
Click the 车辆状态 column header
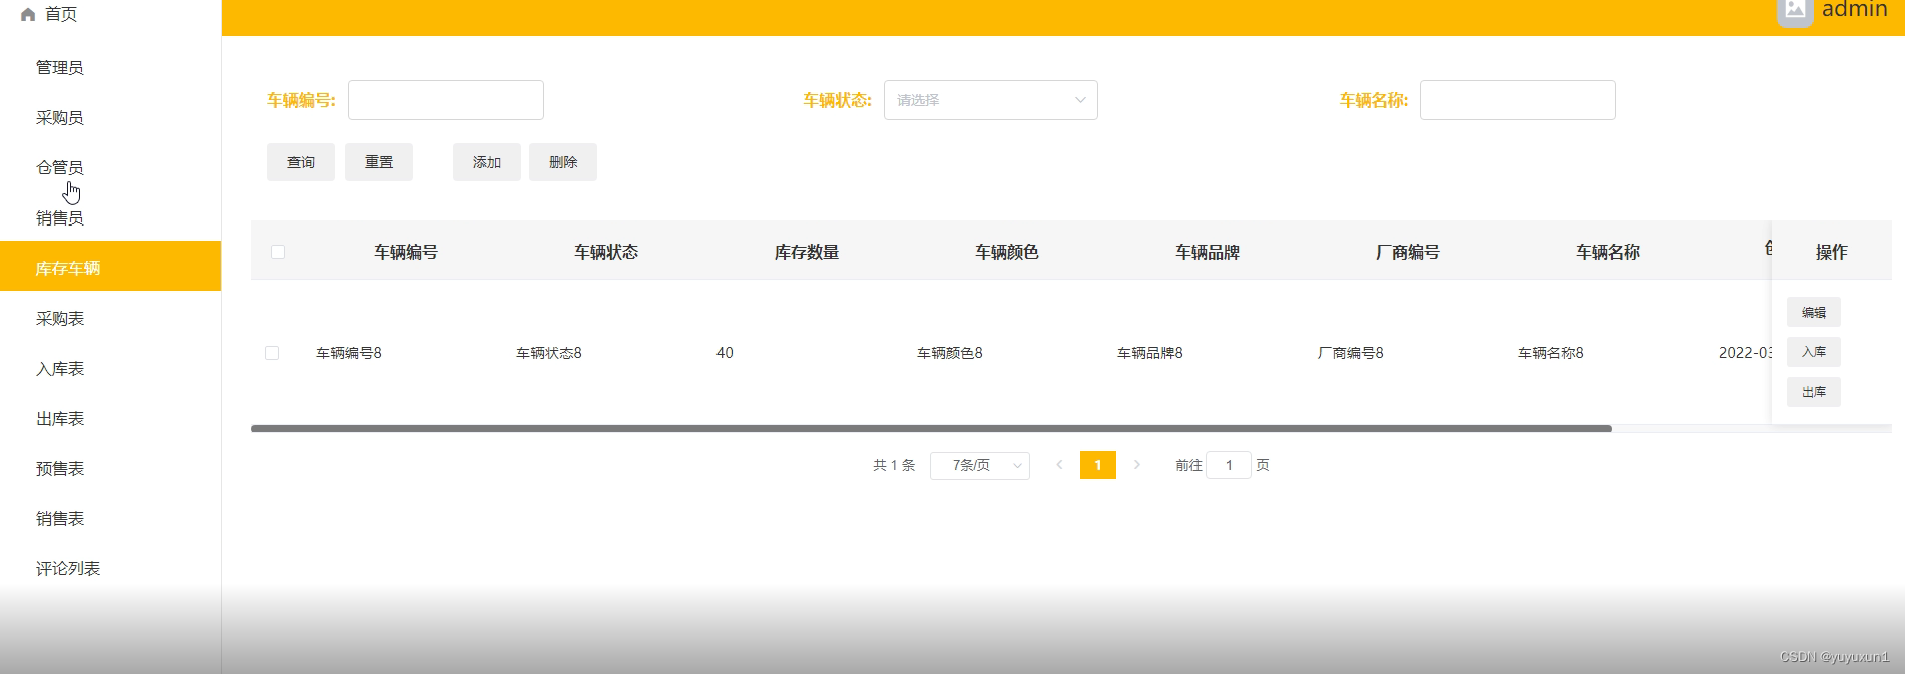click(x=606, y=252)
